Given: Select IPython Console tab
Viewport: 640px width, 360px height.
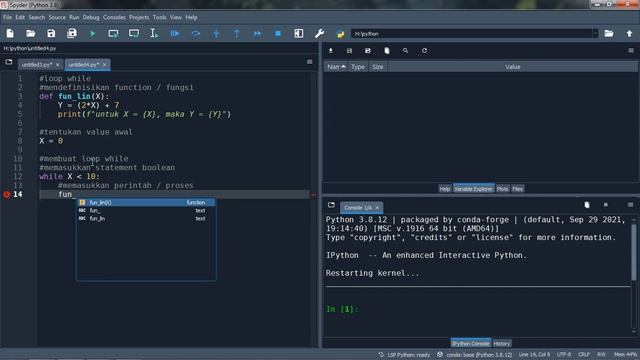Looking at the screenshot, I should pyautogui.click(x=471, y=343).
